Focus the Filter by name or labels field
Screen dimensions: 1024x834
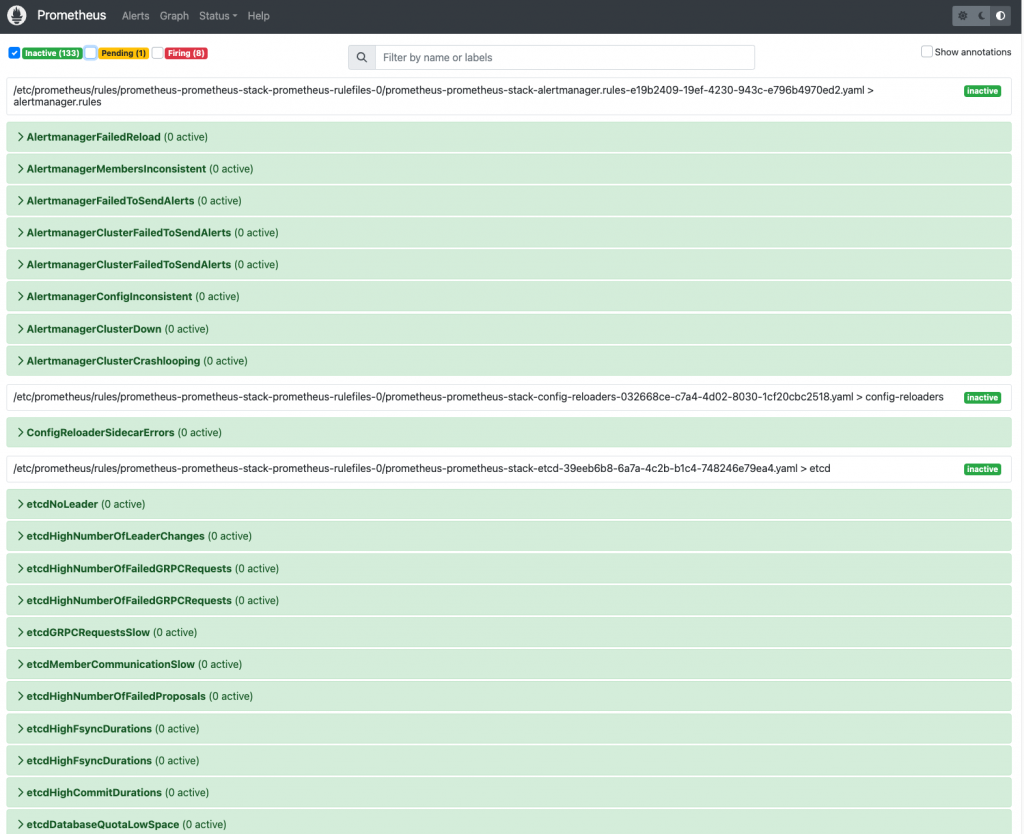tap(565, 57)
